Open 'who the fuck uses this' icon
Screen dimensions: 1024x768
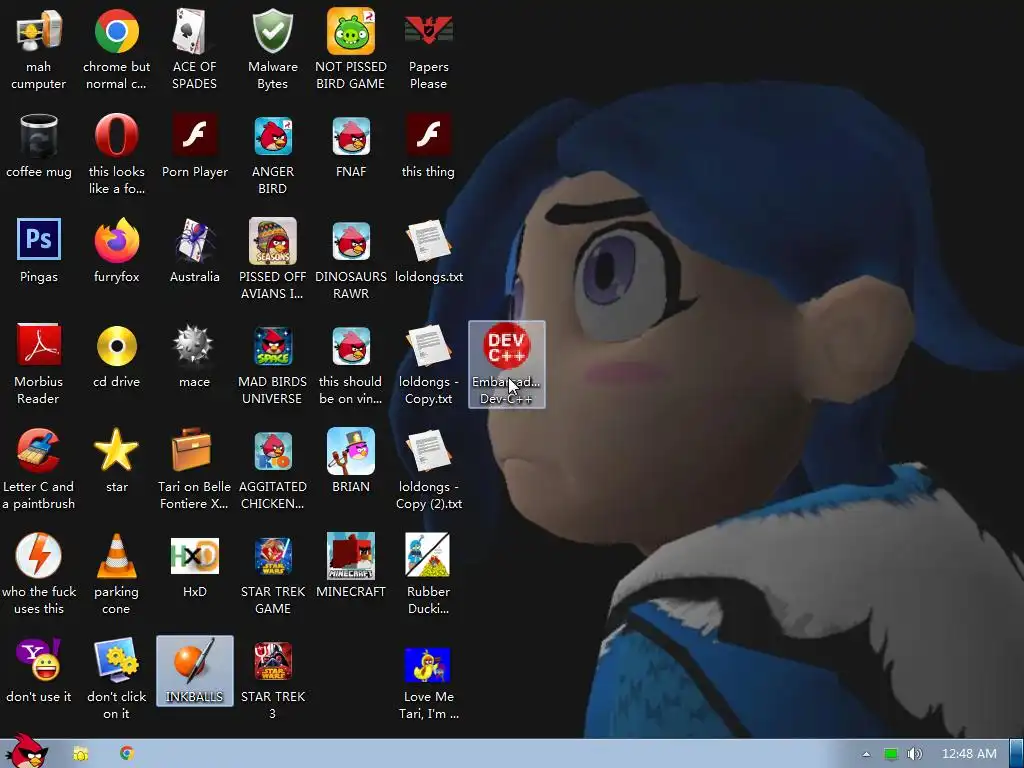coord(39,575)
